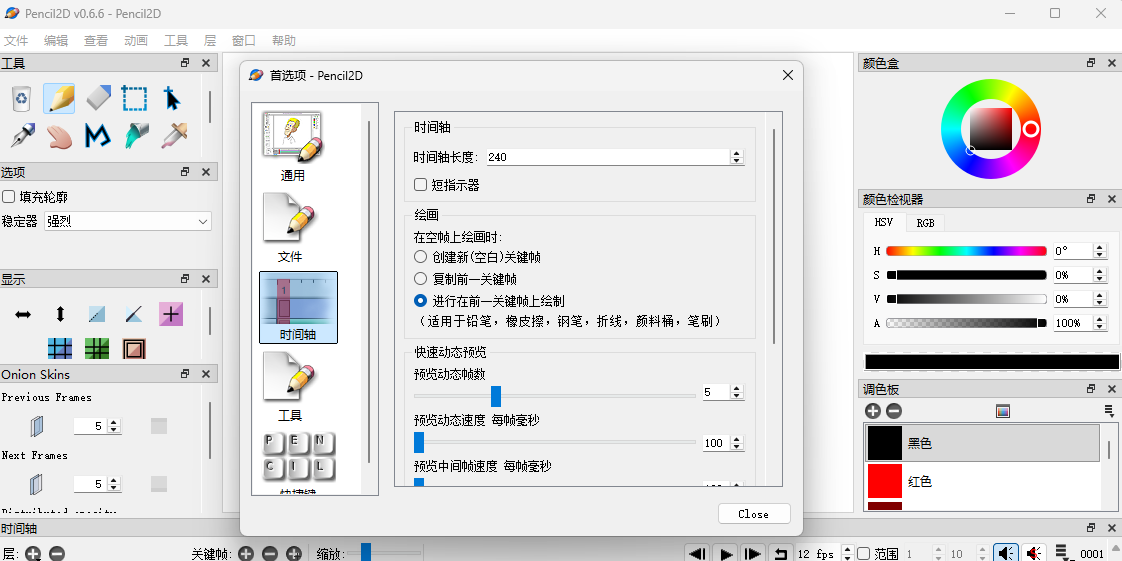Viewport: 1122px width, 561px height.
Task: Open the View menu
Action: [x=96, y=41]
